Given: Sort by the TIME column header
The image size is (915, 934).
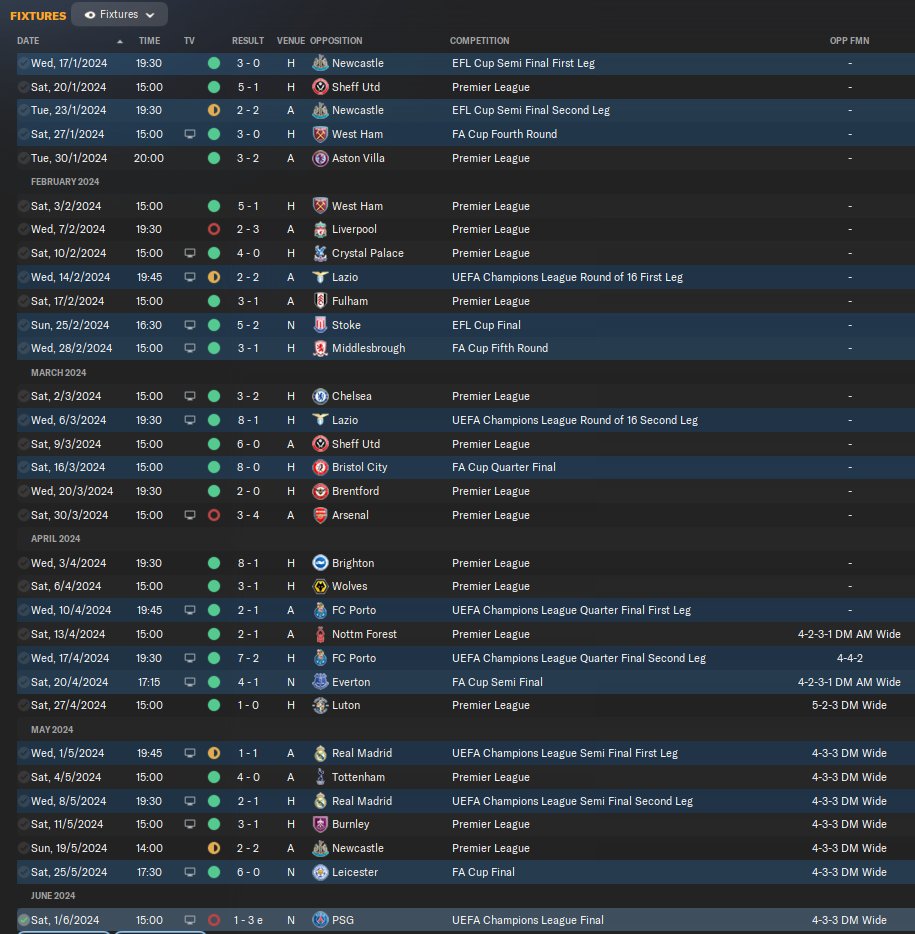Looking at the screenshot, I should coord(149,41).
